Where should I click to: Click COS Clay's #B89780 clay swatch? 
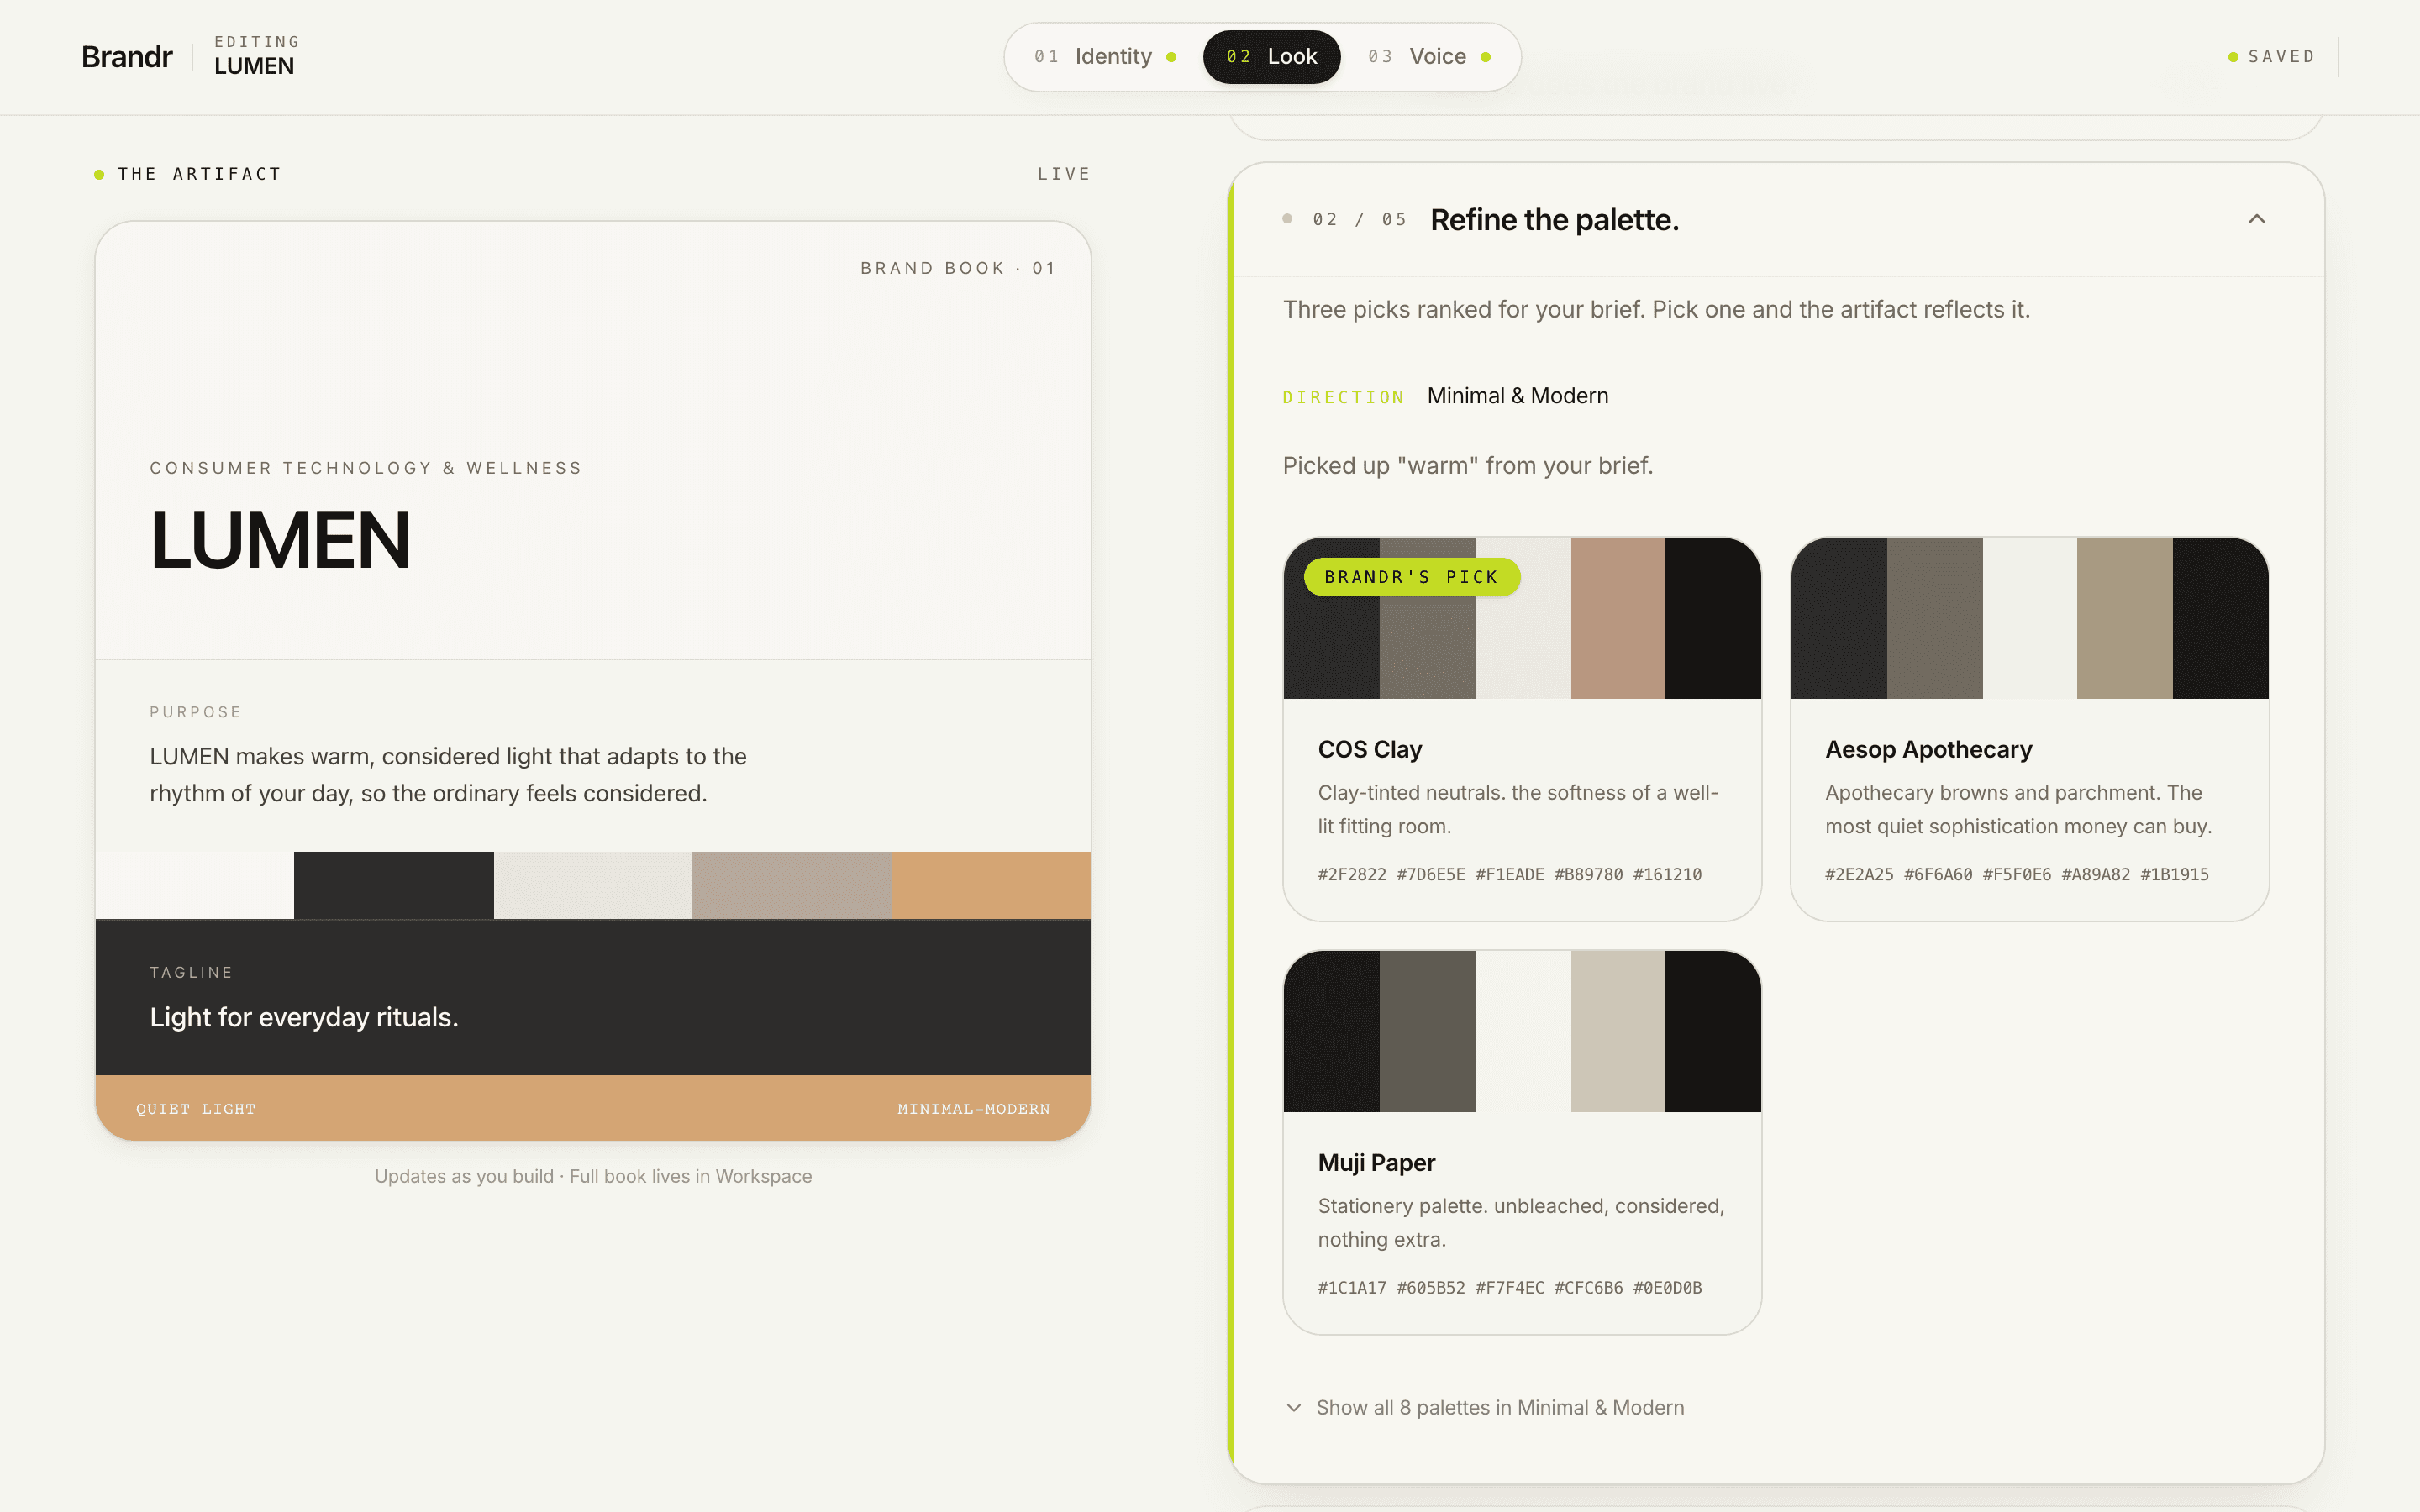point(1617,618)
